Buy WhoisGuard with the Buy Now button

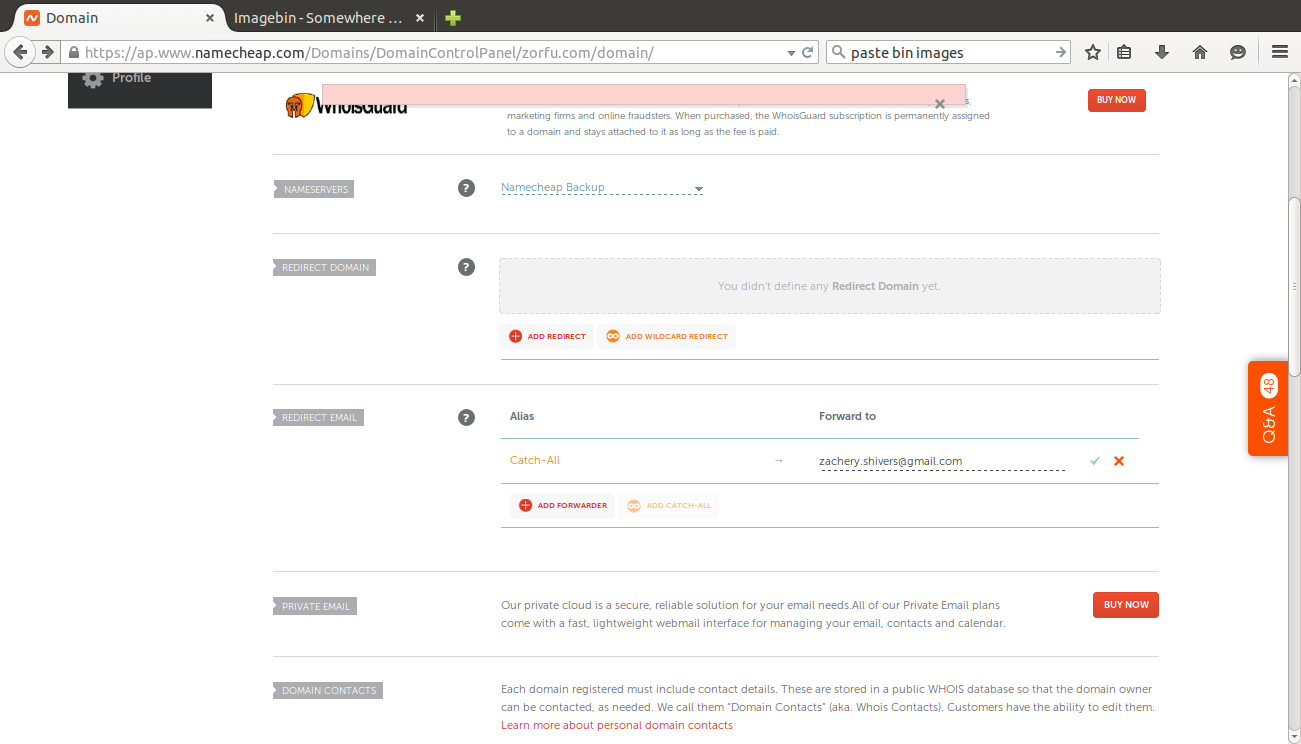pos(1117,100)
